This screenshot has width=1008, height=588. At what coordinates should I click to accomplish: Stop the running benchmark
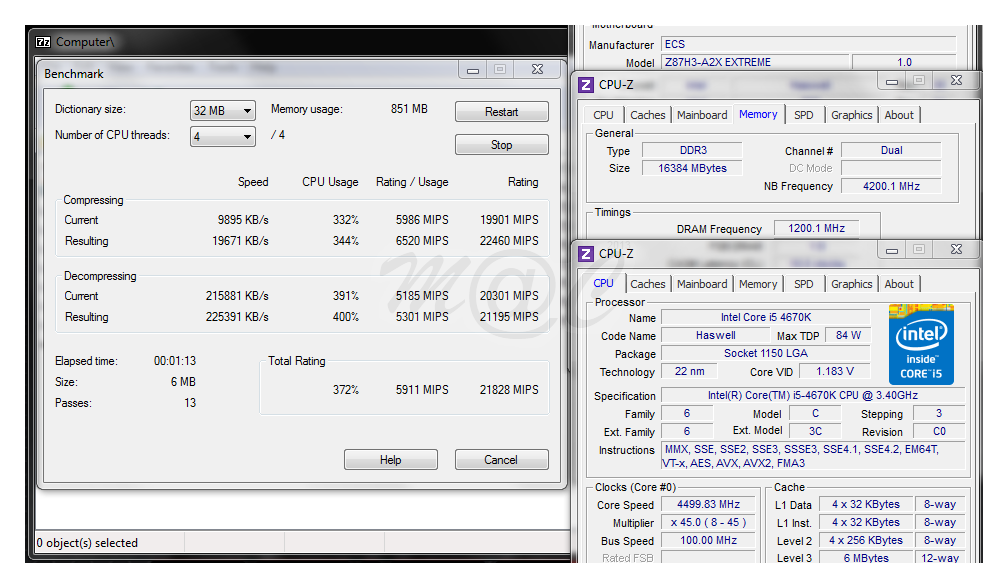pyautogui.click(x=501, y=145)
